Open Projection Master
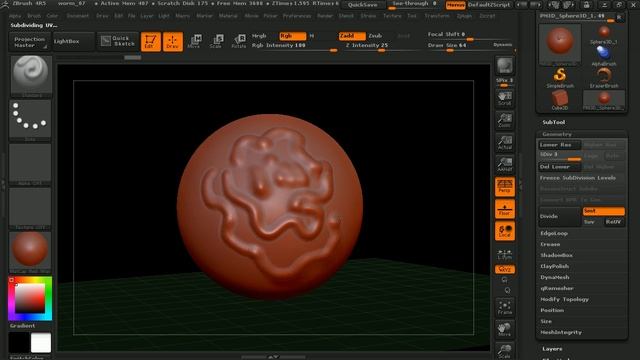This screenshot has height=360, width=640. [29, 42]
